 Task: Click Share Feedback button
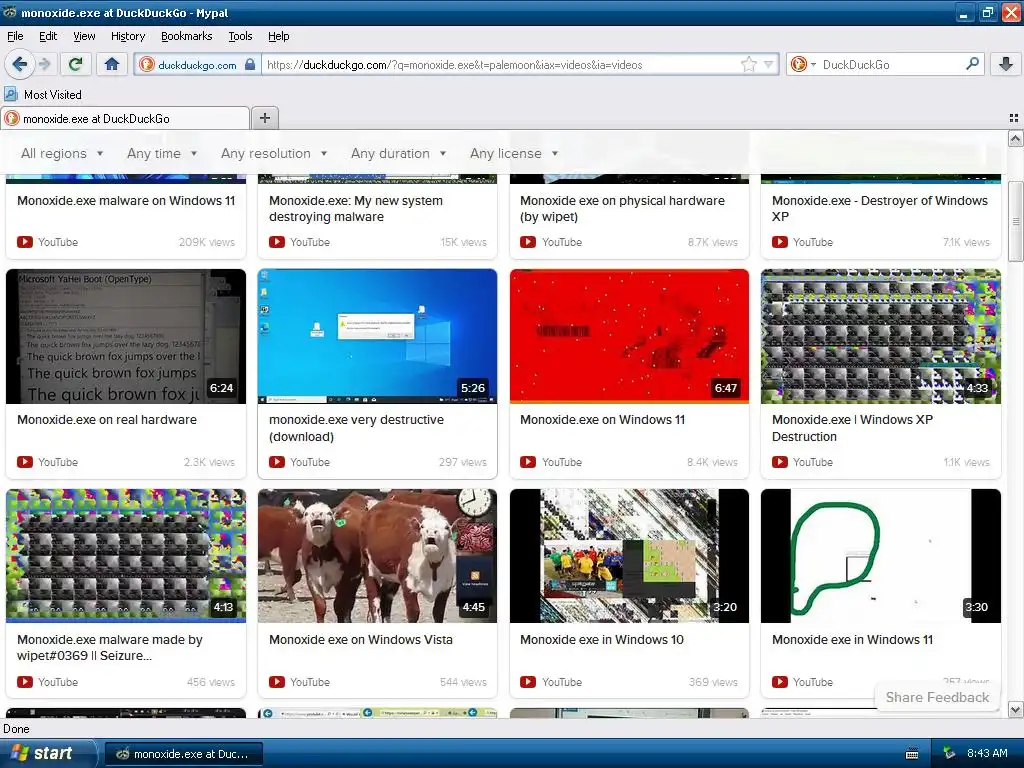coord(937,697)
